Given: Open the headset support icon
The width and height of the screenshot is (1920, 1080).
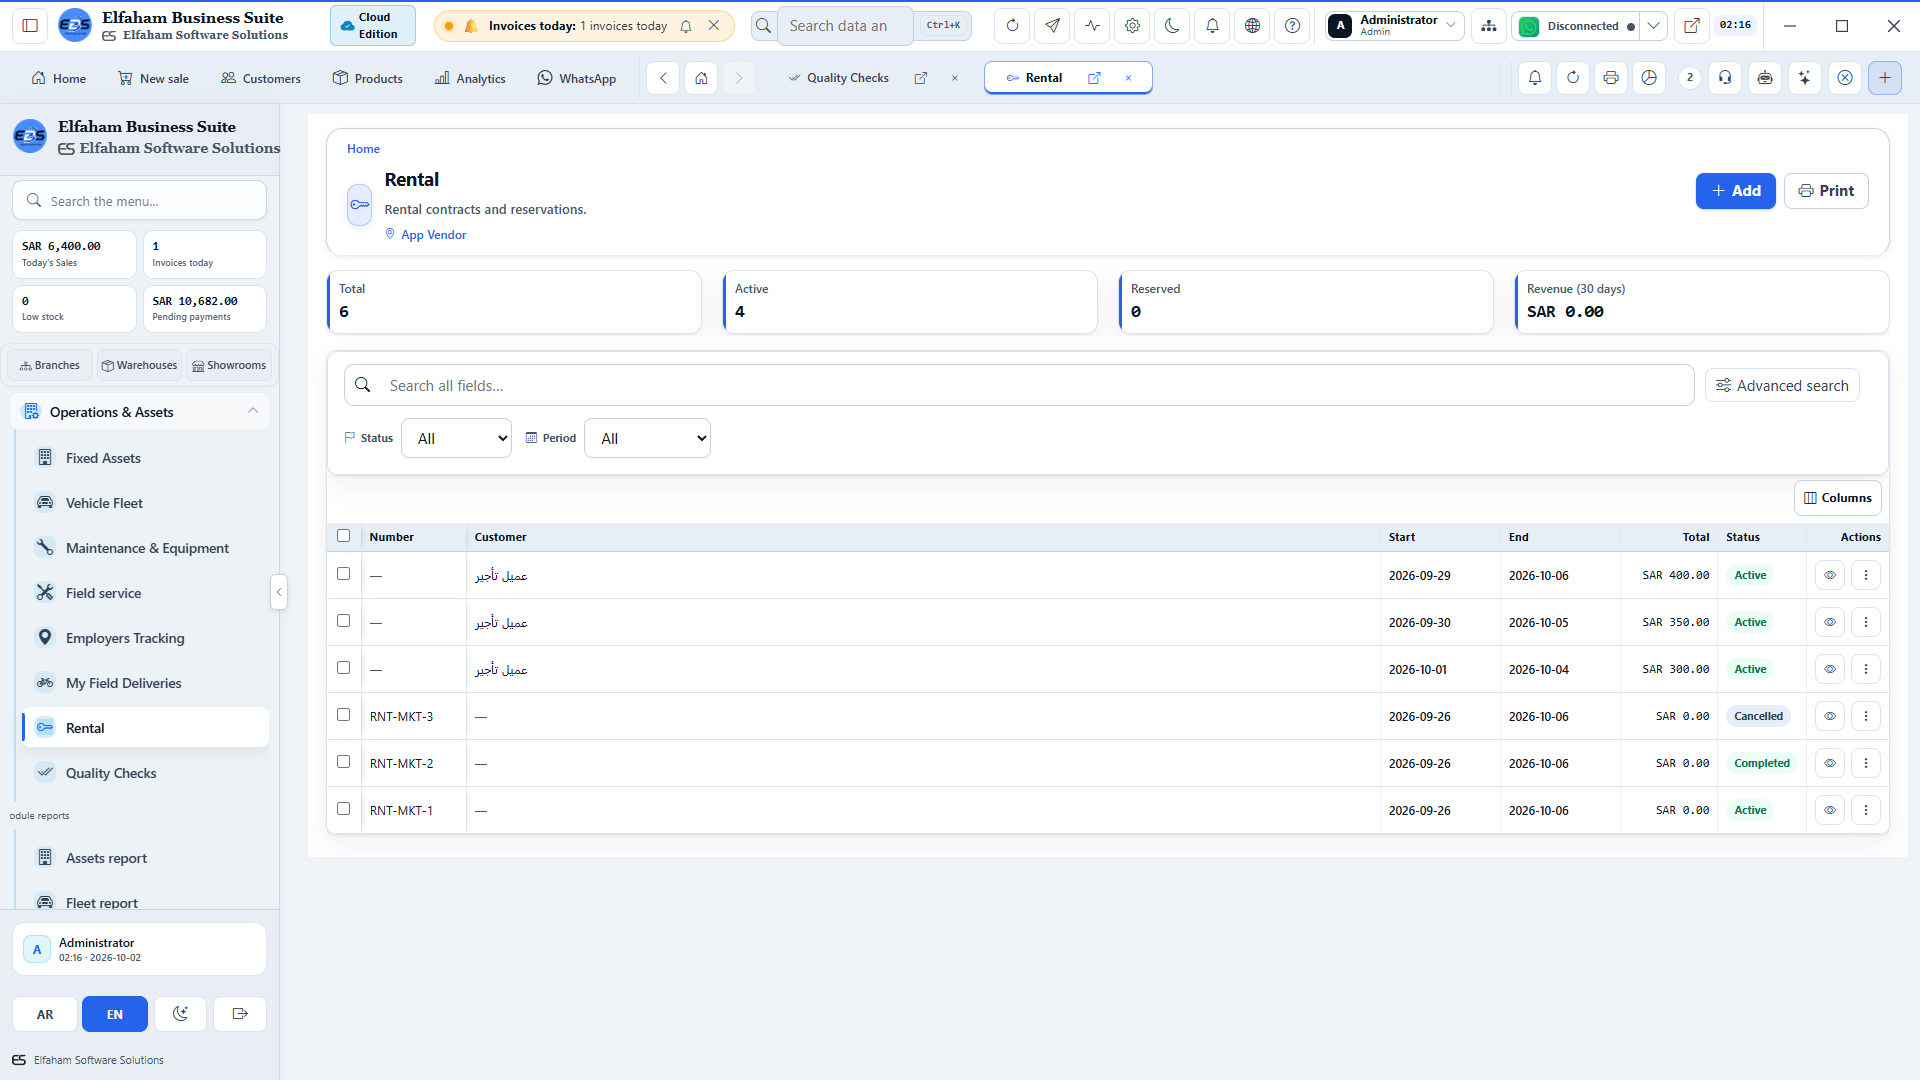Looking at the screenshot, I should [1725, 78].
